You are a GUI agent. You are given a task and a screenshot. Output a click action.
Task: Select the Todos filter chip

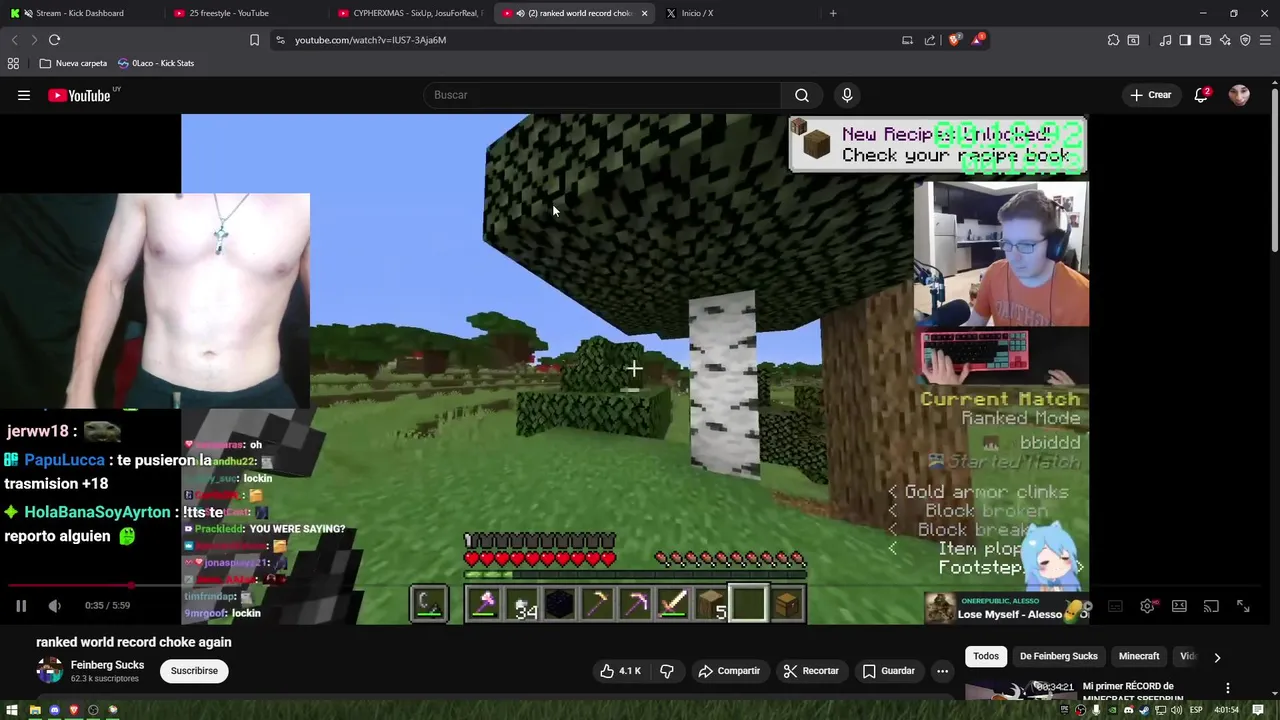[986, 656]
